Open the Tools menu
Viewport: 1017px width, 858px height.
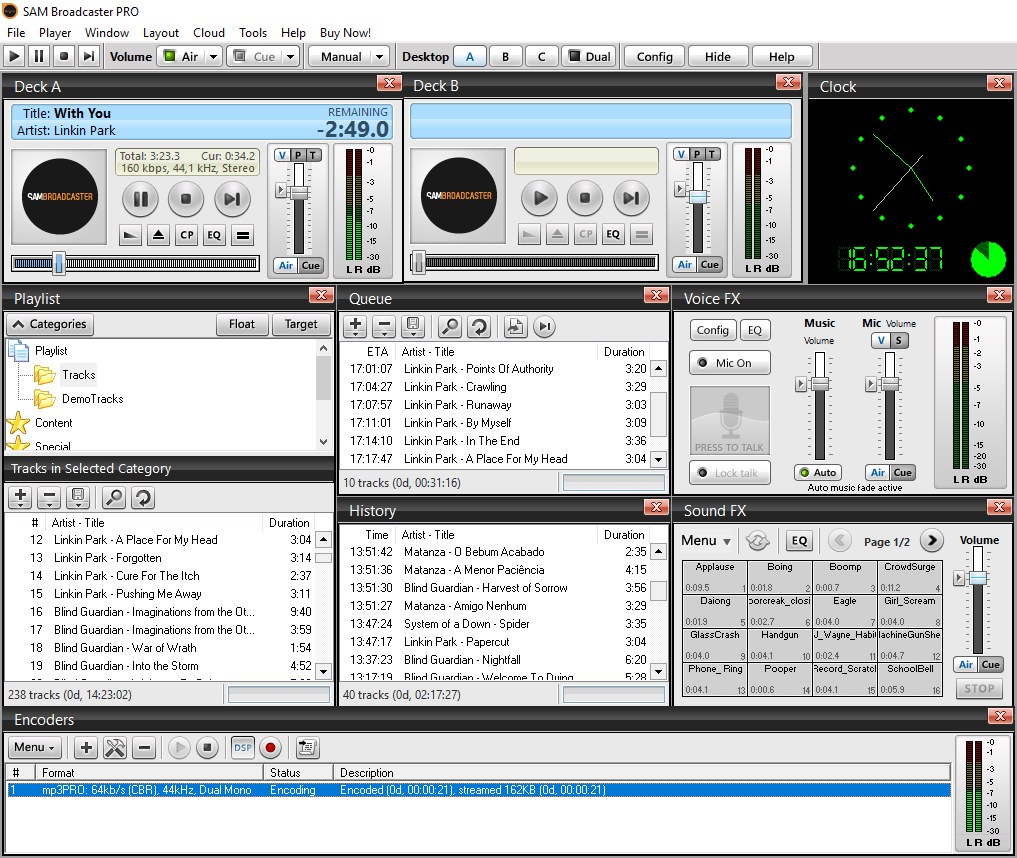(x=252, y=32)
